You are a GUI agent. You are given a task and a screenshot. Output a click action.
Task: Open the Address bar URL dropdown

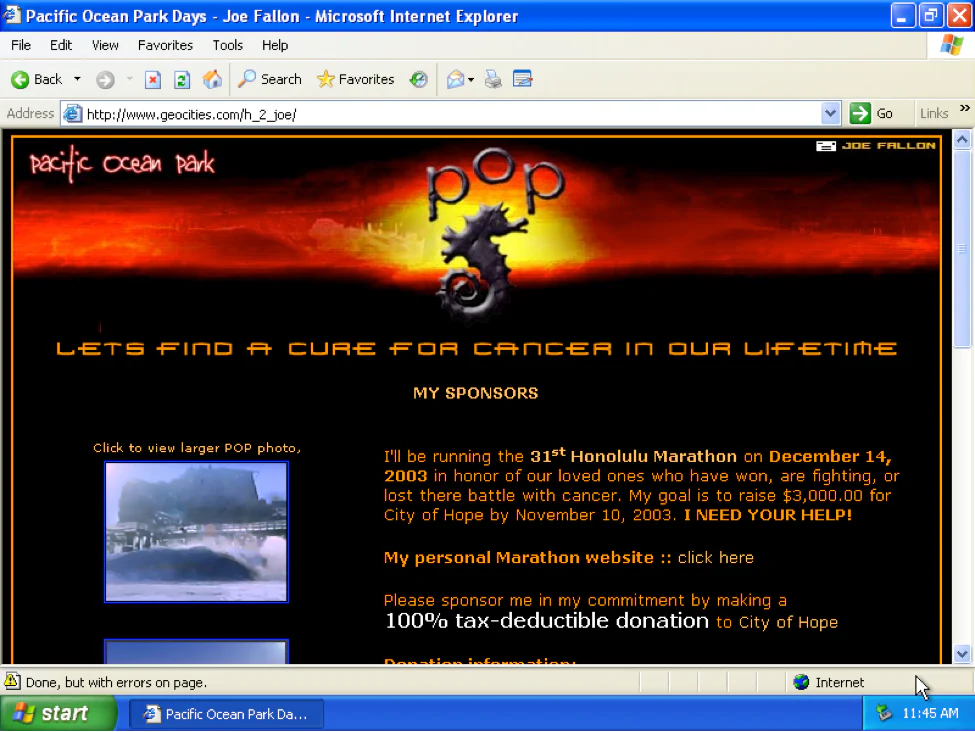[x=830, y=114]
